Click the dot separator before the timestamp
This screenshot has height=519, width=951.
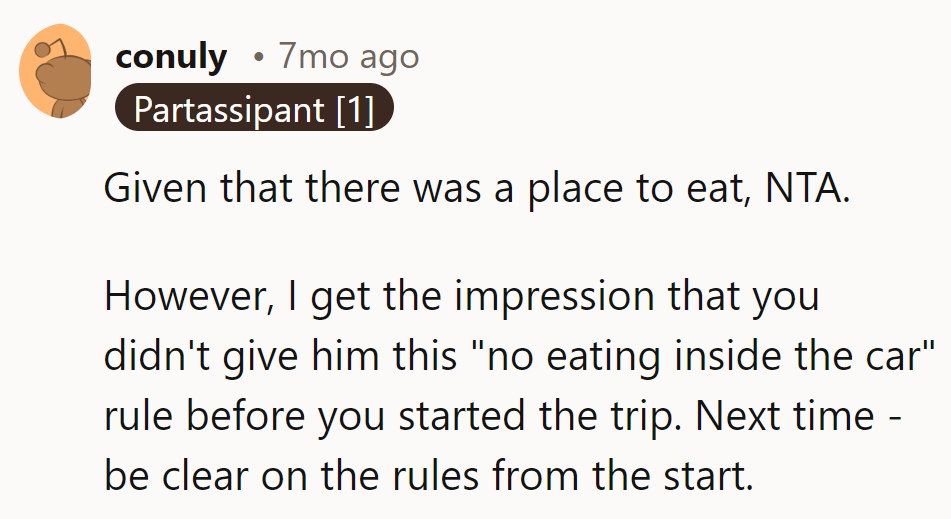pos(259,58)
